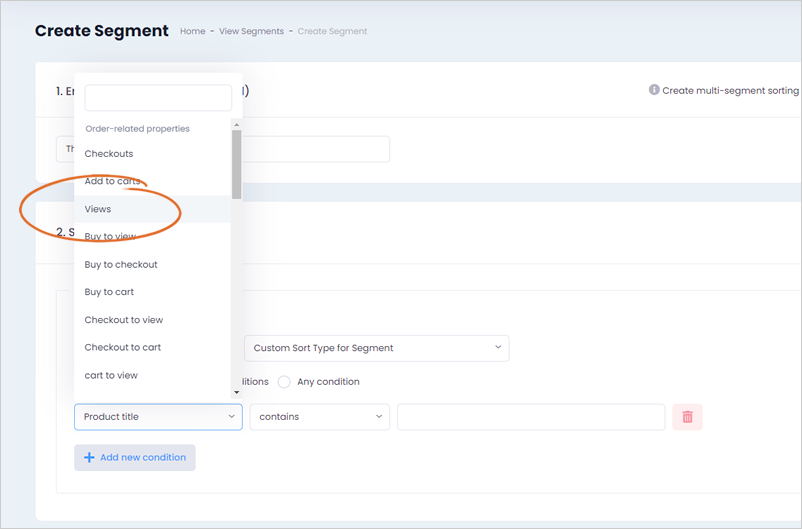This screenshot has width=802, height=529.
Task: Expand Custom Sort Type for Segment dropdown
Action: 376,348
